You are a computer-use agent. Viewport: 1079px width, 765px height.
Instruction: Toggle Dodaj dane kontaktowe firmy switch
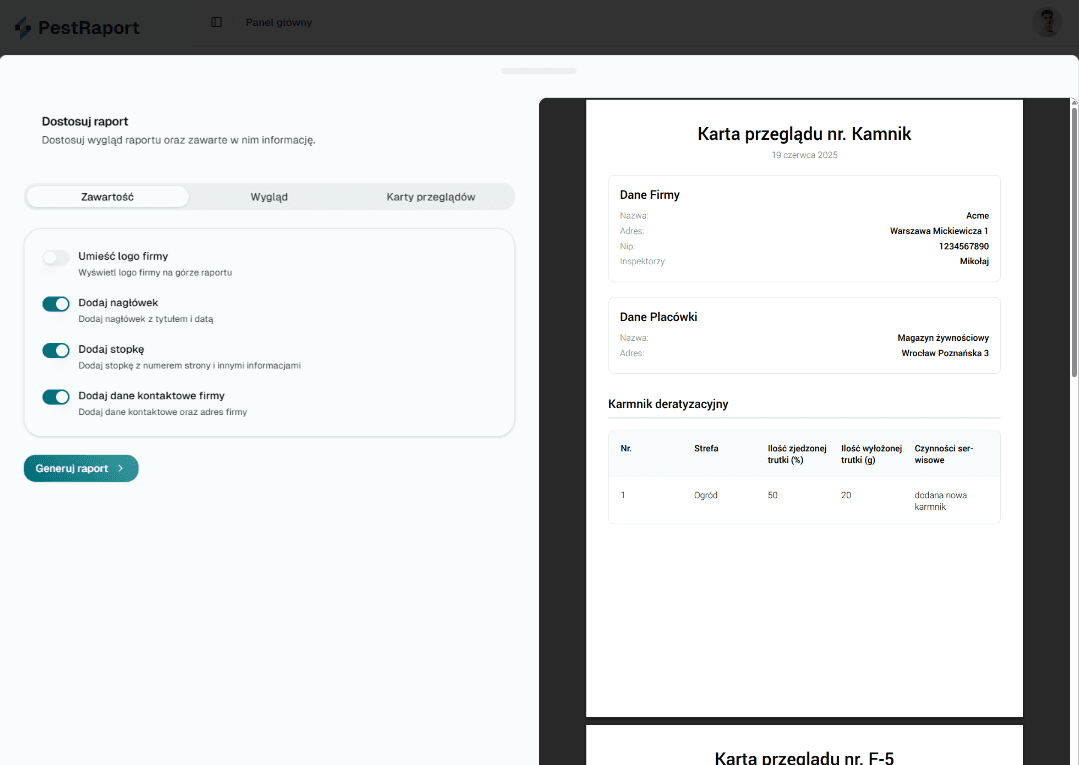click(56, 397)
